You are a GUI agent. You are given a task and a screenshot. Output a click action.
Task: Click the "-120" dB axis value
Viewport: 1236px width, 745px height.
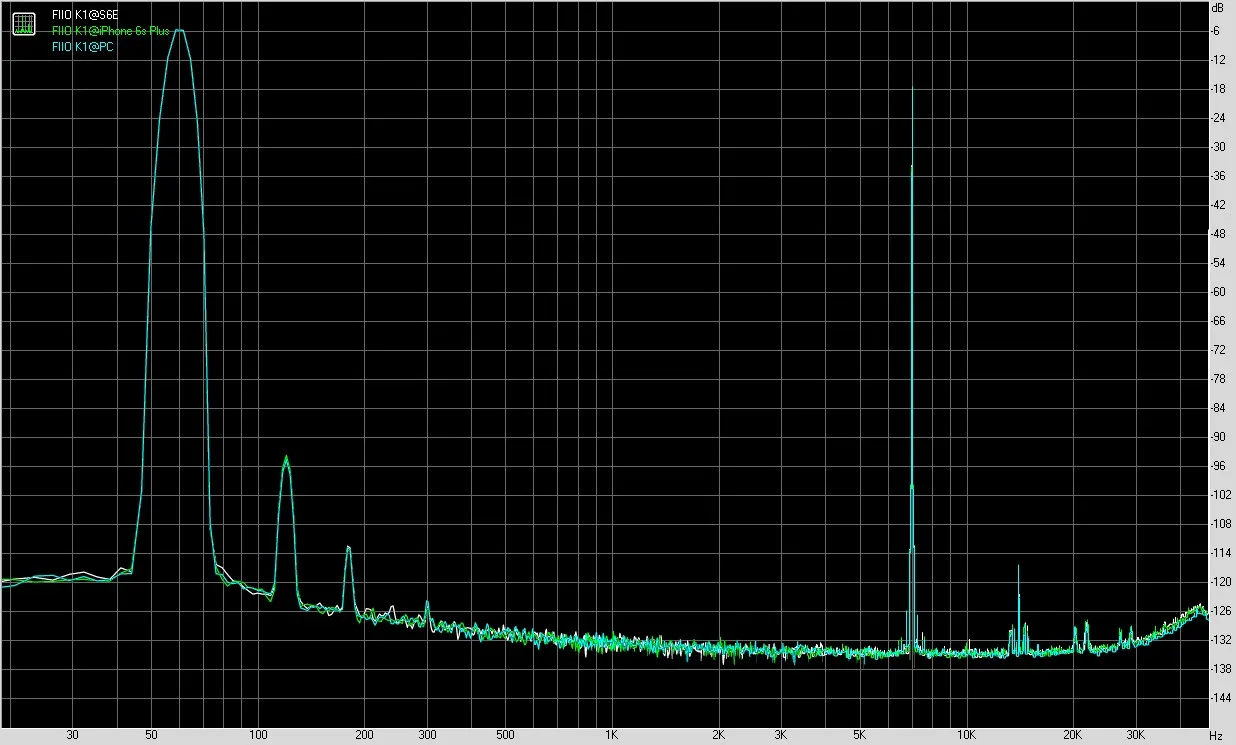click(1222, 582)
